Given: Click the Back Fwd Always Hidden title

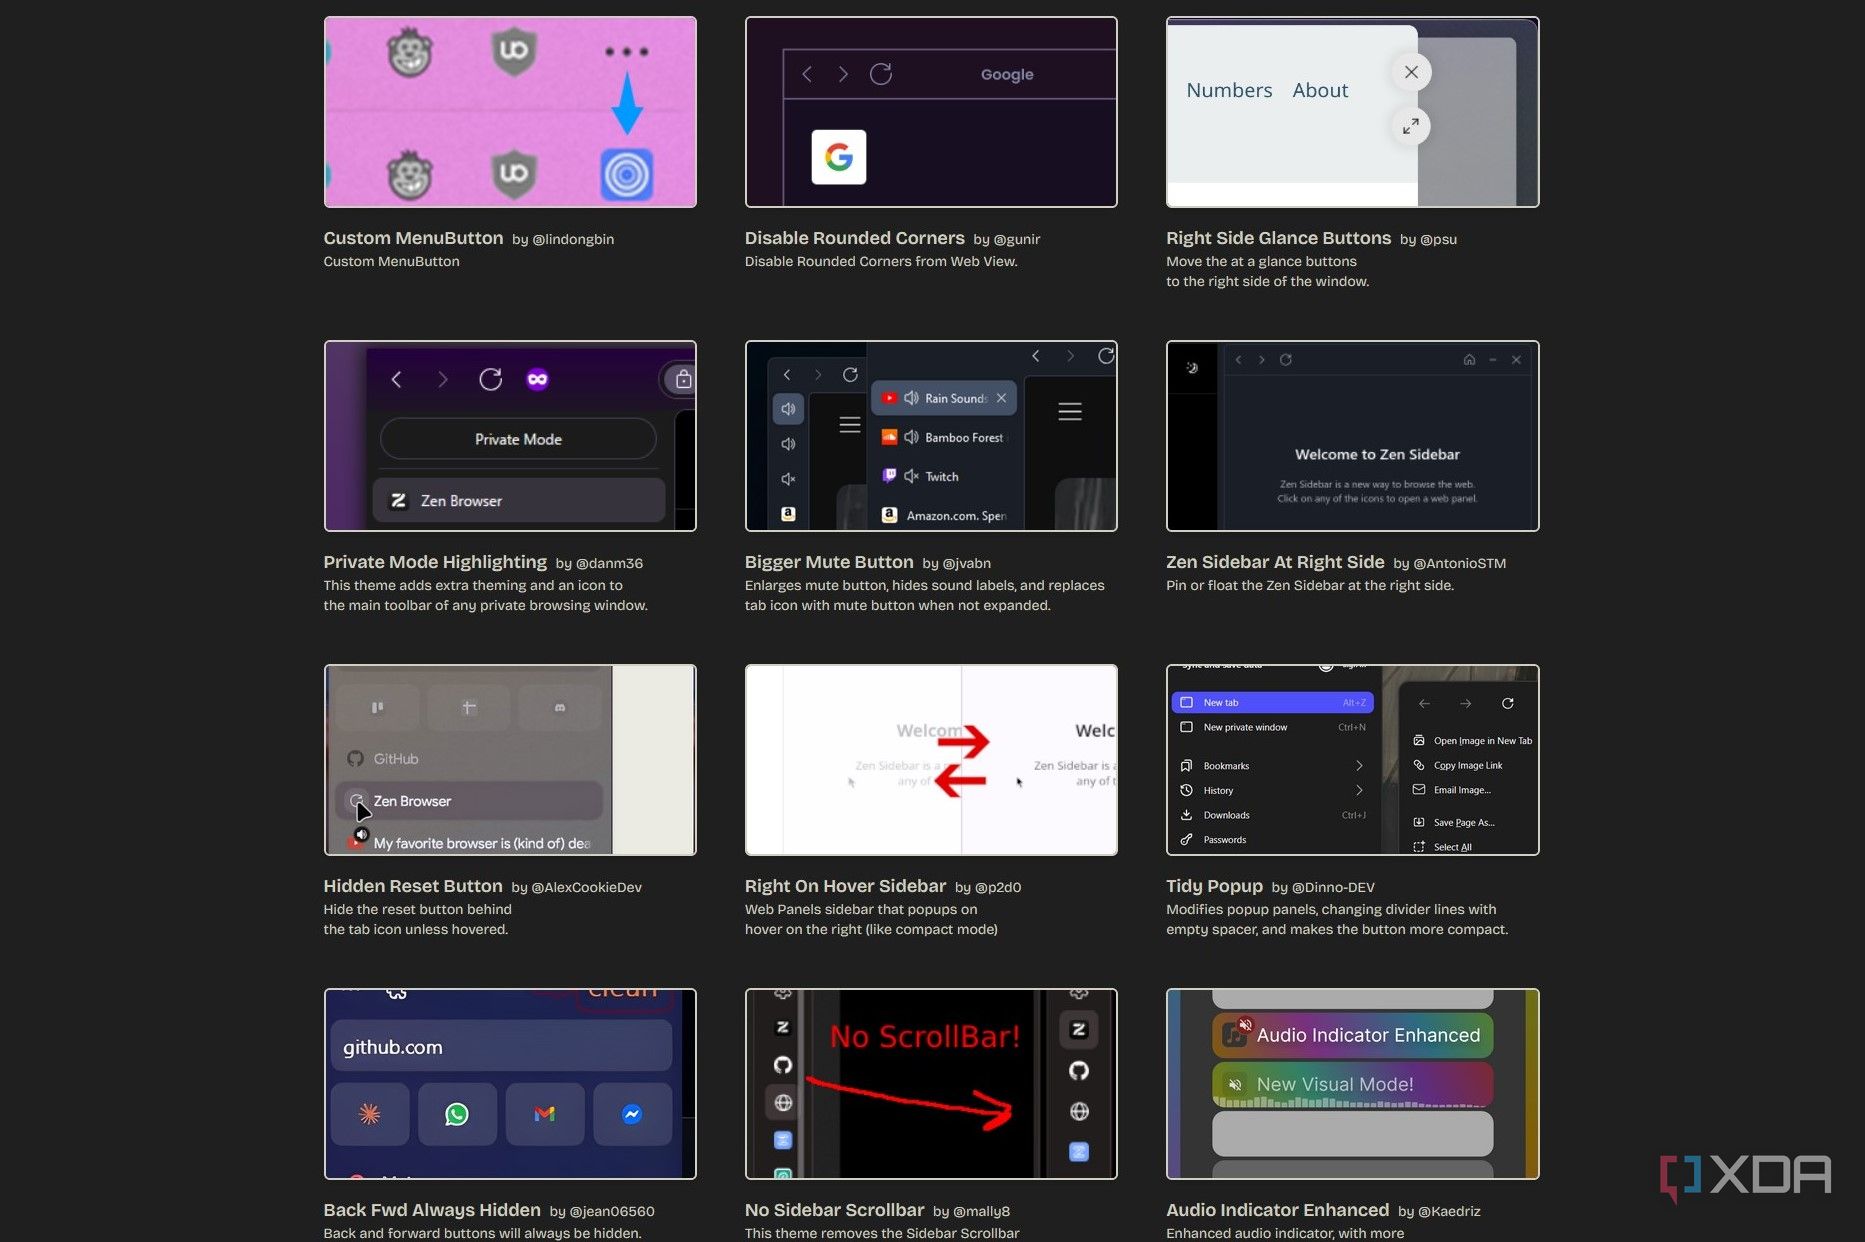Looking at the screenshot, I should (432, 1210).
